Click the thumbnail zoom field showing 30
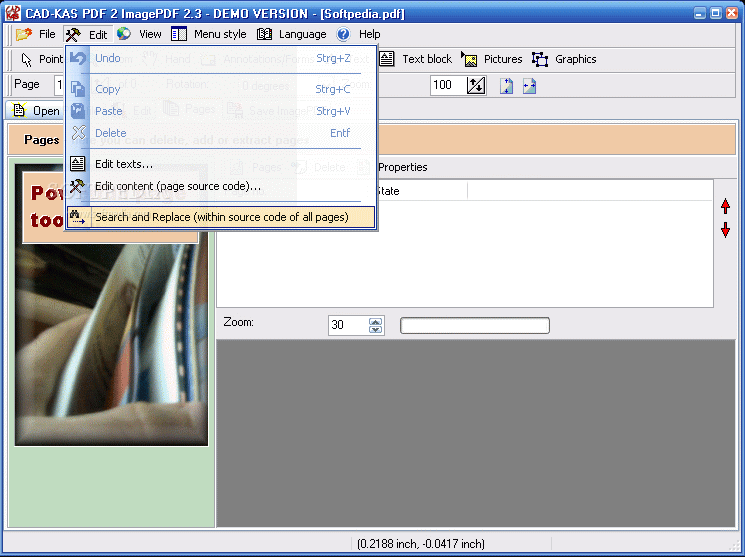The width and height of the screenshot is (745, 557). (348, 325)
